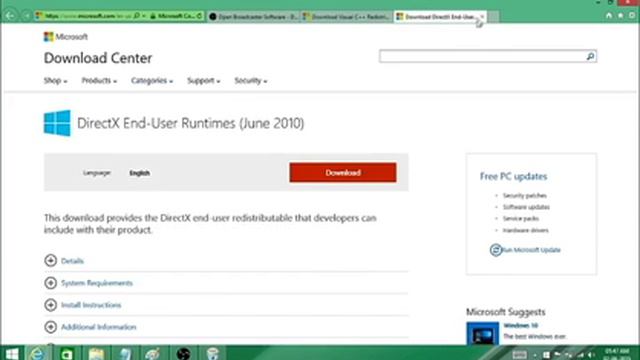The height and width of the screenshot is (360, 640).
Task: Click the 'Software updates' list item
Action: pyautogui.click(x=526, y=207)
